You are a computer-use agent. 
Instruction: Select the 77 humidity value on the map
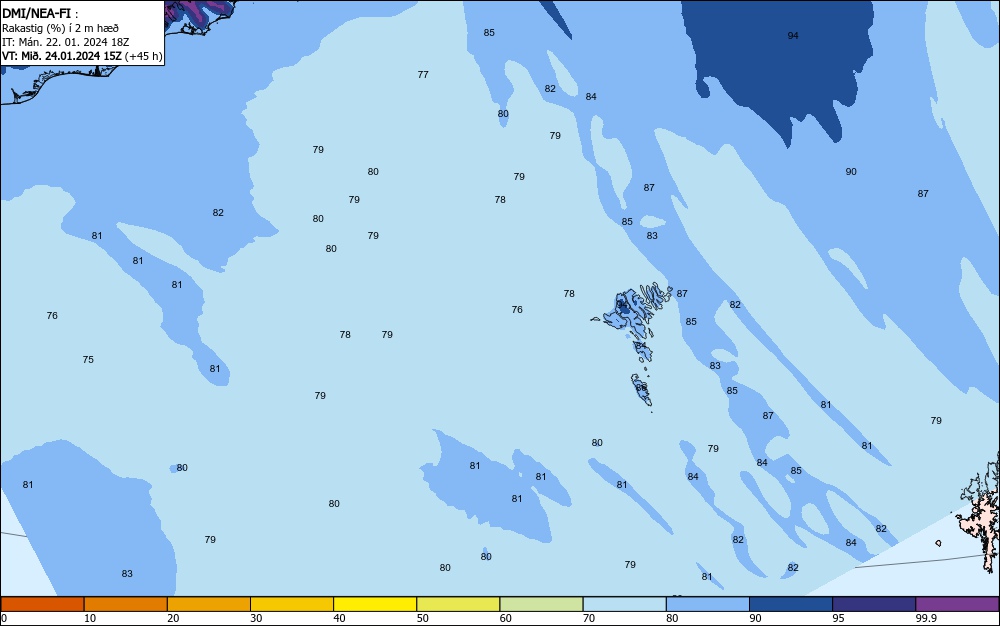[423, 75]
